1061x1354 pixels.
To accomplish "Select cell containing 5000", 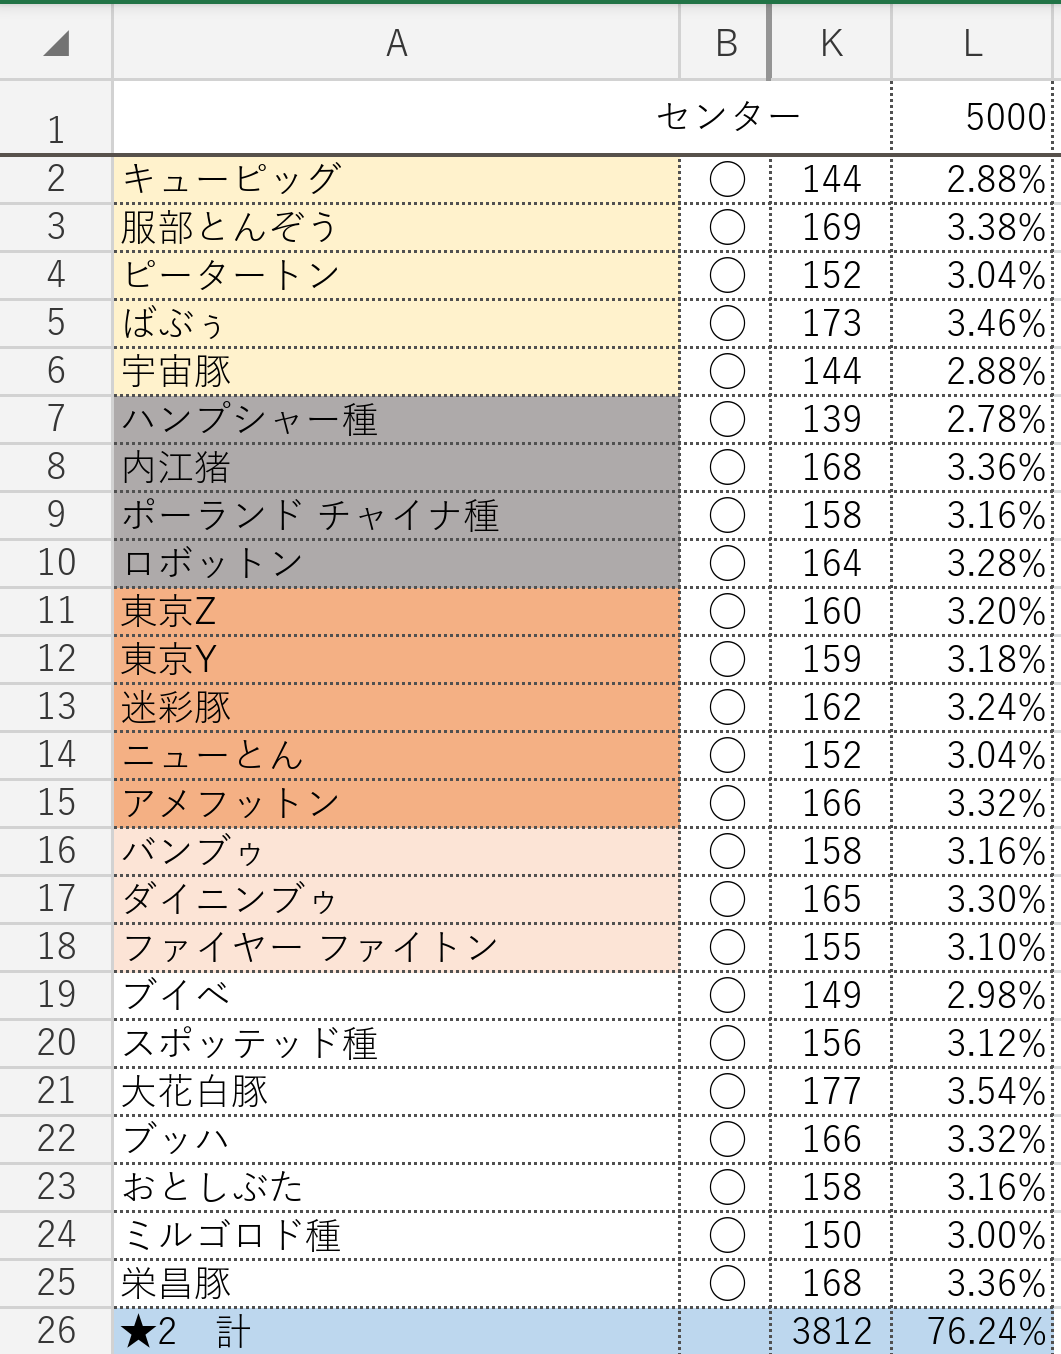I will coord(1004,117).
